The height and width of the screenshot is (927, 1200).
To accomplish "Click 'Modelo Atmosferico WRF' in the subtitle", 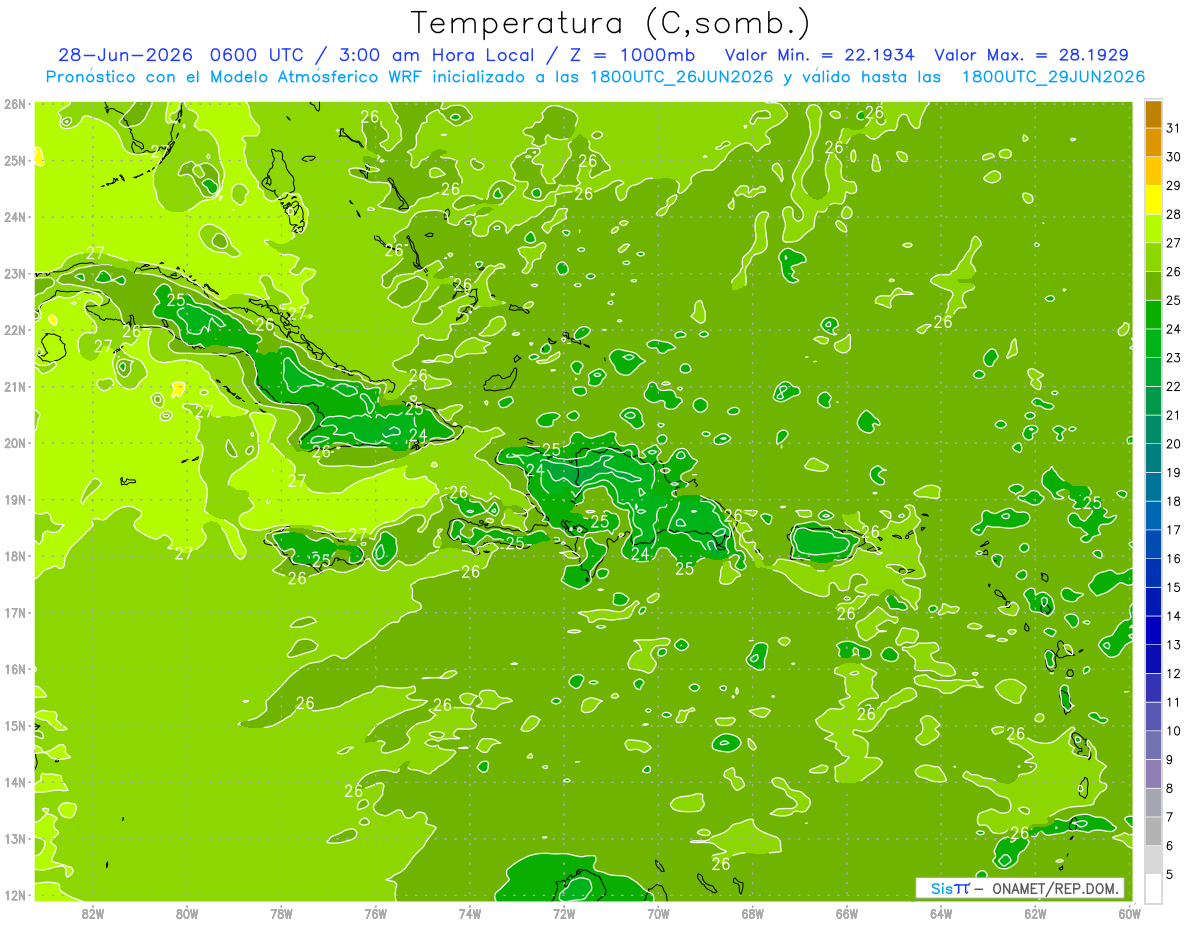I will click(316, 77).
